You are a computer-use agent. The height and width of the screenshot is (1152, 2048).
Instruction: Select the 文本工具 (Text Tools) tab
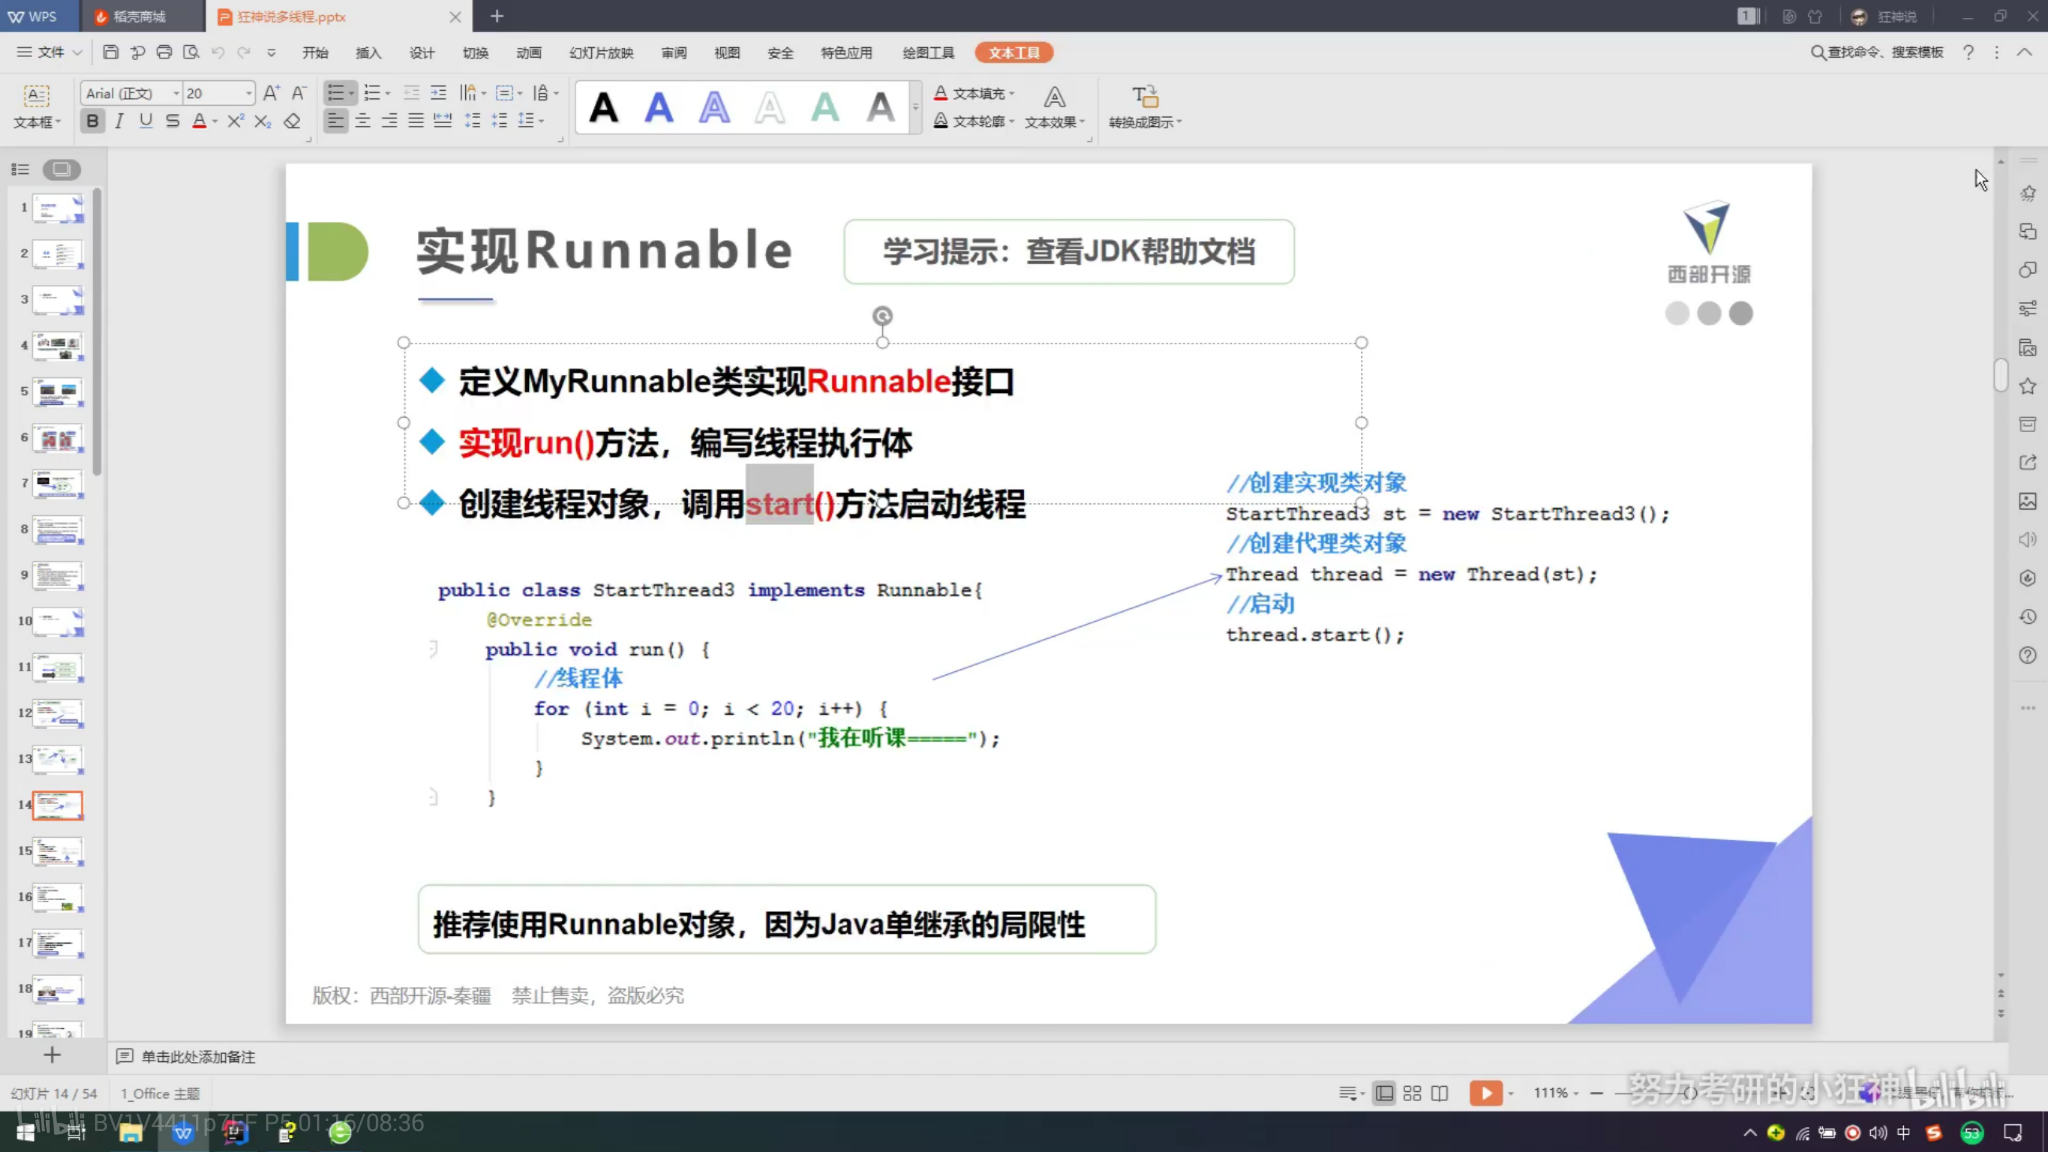(x=1014, y=52)
